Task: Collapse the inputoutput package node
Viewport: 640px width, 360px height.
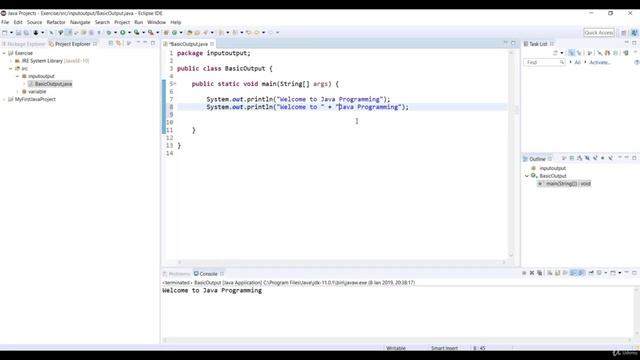Action: click(x=18, y=76)
